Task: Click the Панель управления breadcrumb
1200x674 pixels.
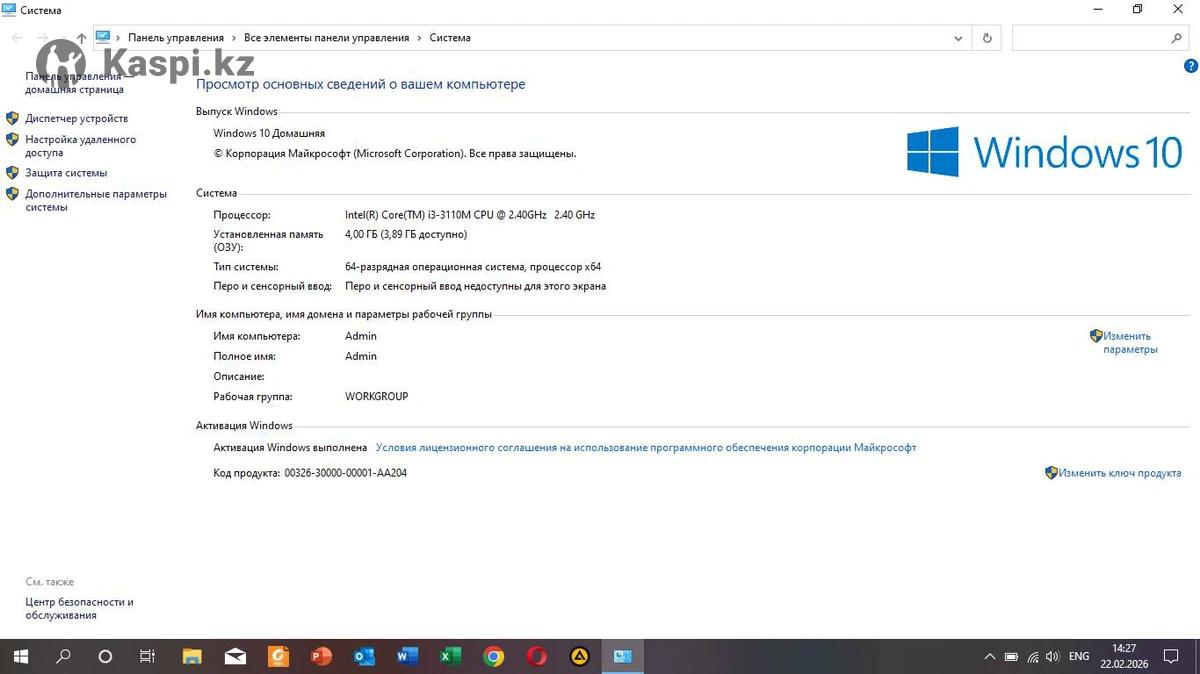Action: pyautogui.click(x=175, y=38)
